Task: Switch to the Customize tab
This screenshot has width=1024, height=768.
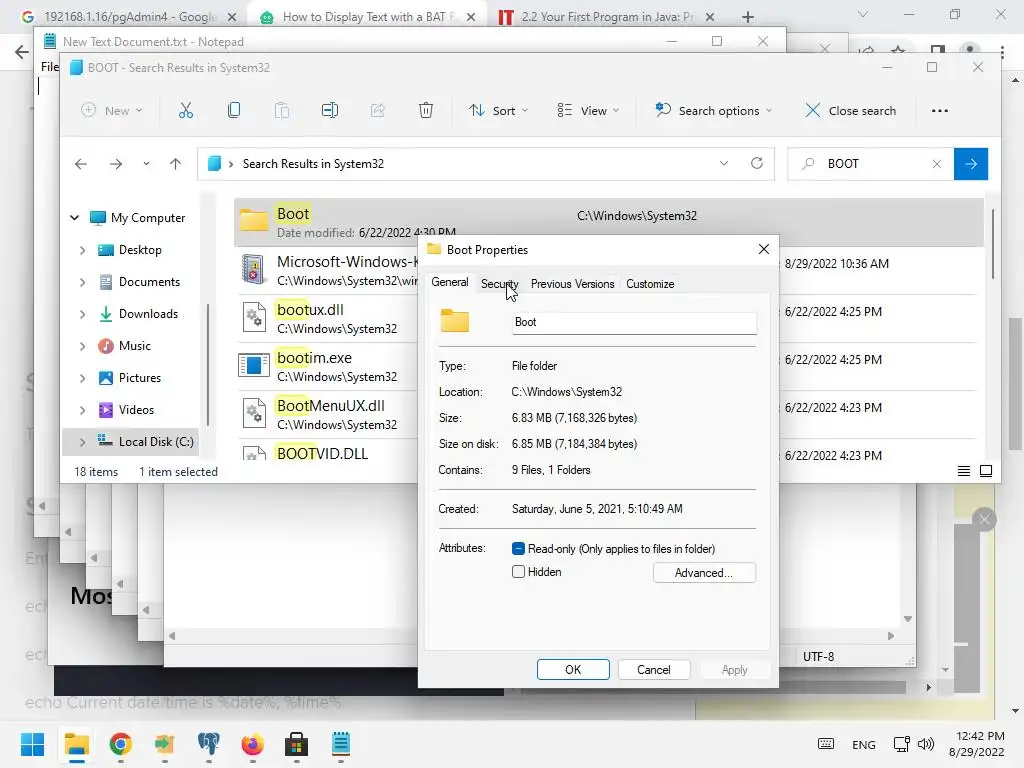Action: click(650, 283)
